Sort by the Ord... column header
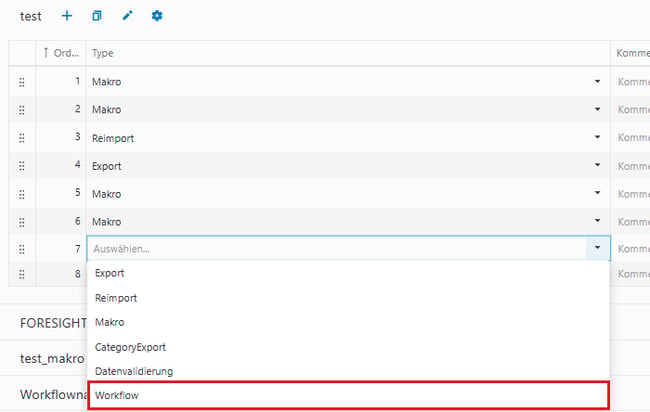This screenshot has height=412, width=650. pos(61,53)
